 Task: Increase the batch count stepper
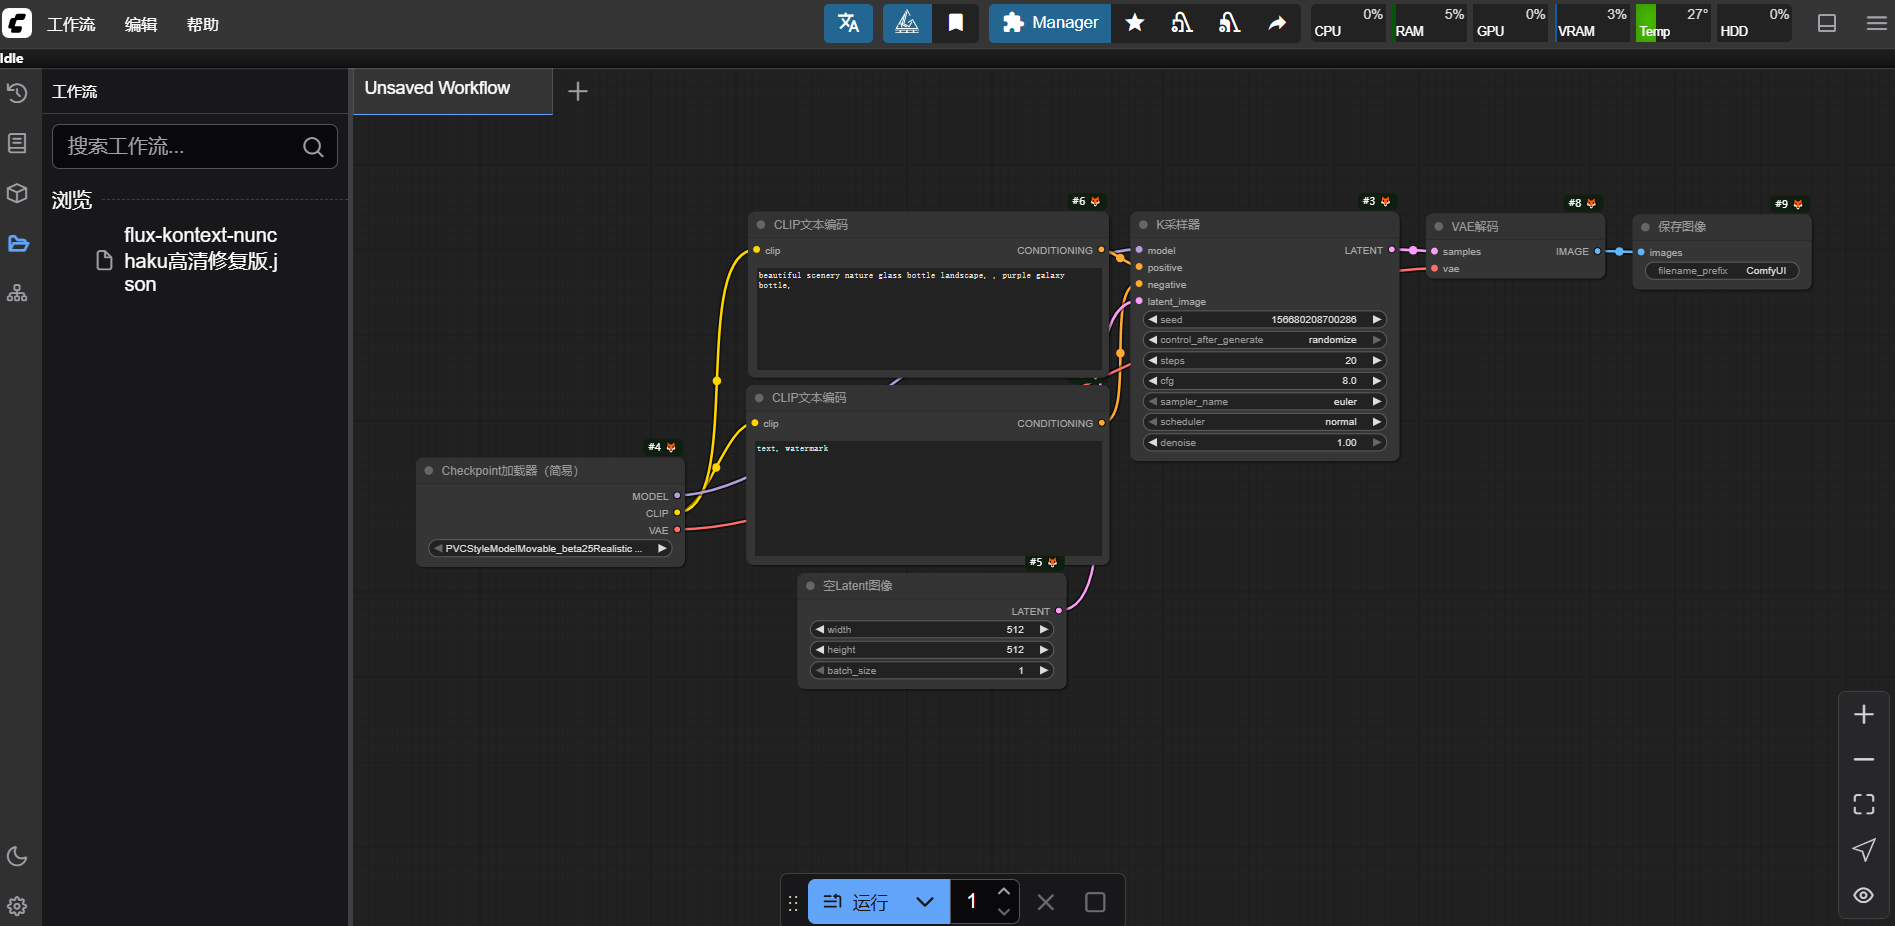click(x=1004, y=891)
